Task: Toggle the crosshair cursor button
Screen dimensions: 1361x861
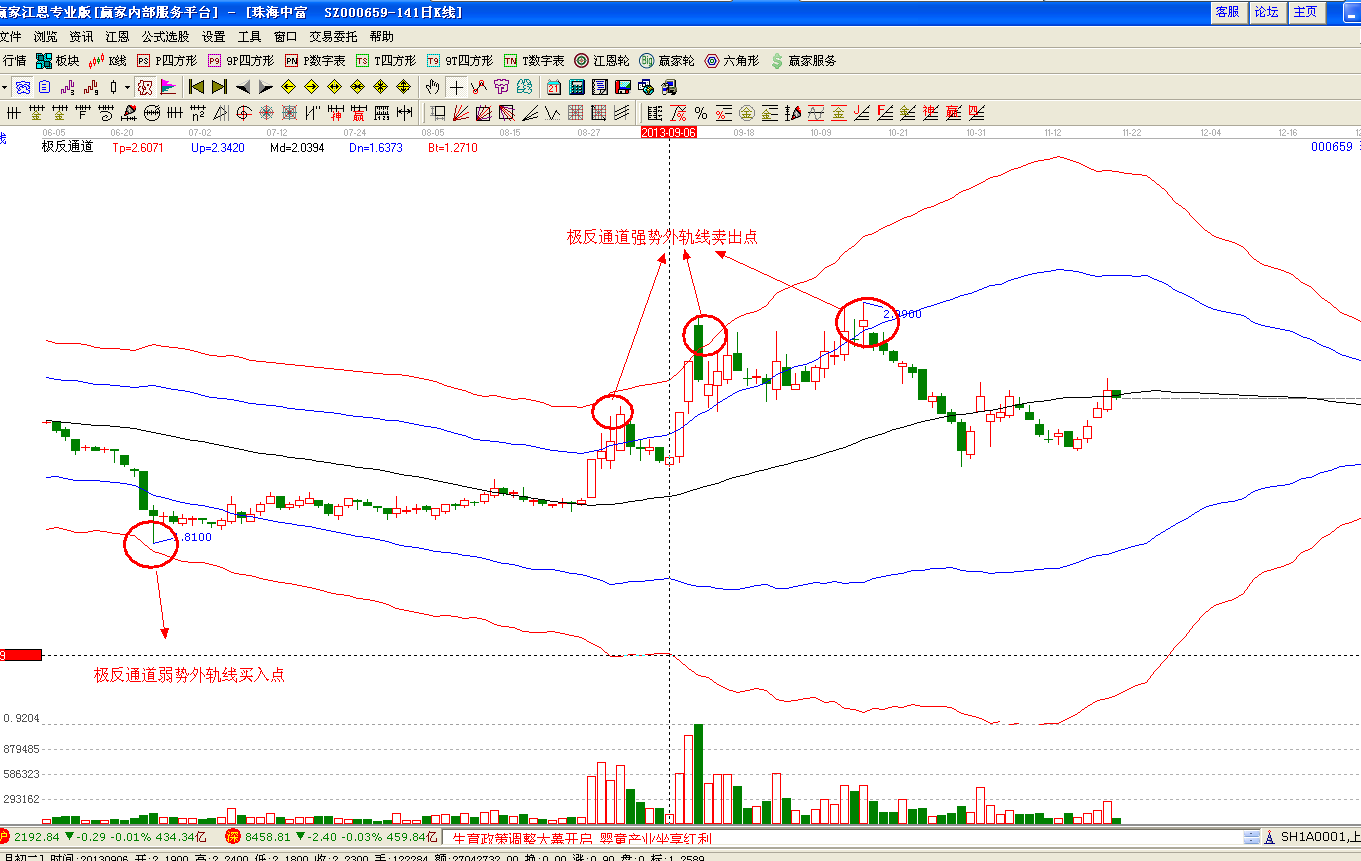Action: 456,87
